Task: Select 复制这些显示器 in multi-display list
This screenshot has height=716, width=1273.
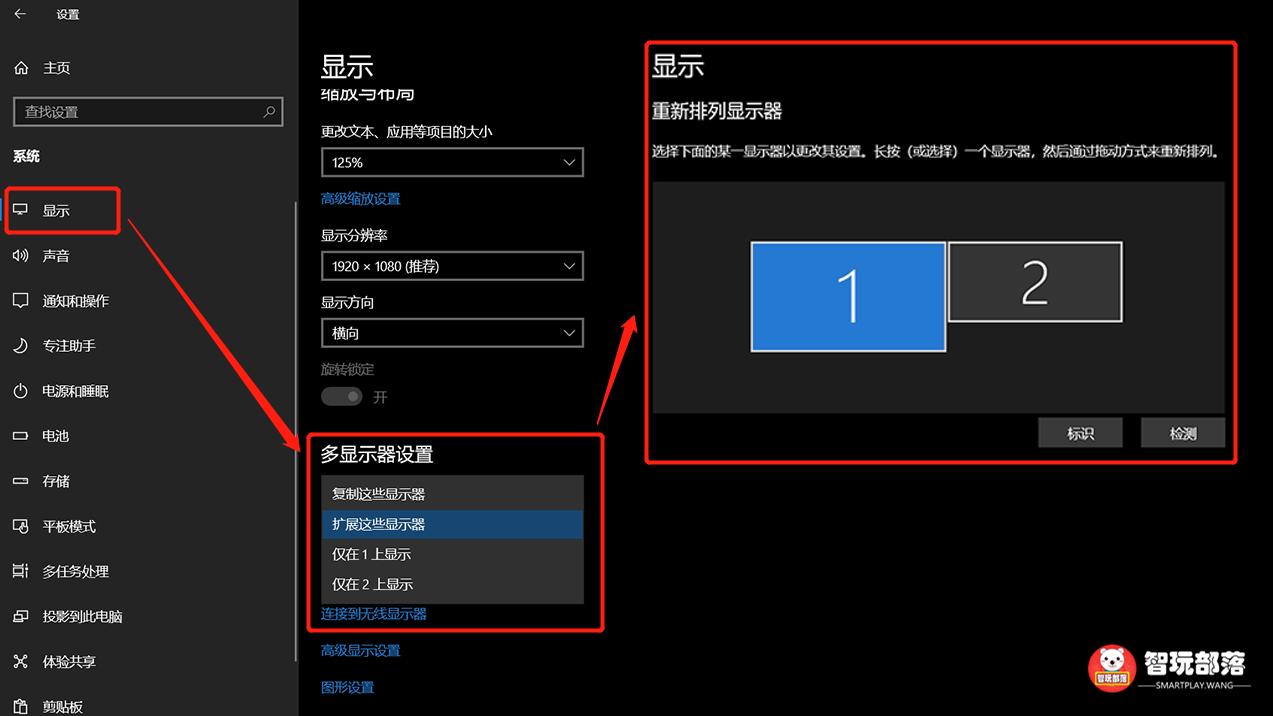Action: 452,493
